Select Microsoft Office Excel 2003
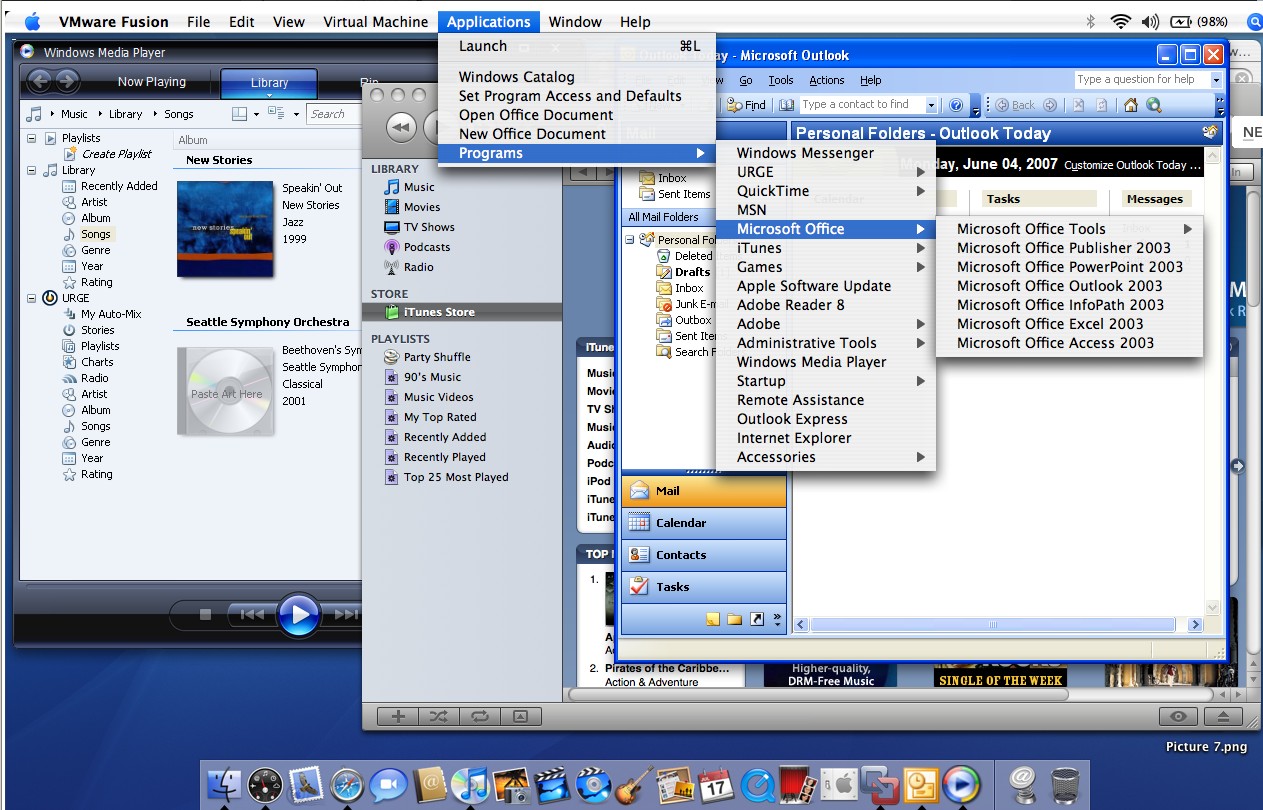1263x810 pixels. [x=1069, y=324]
